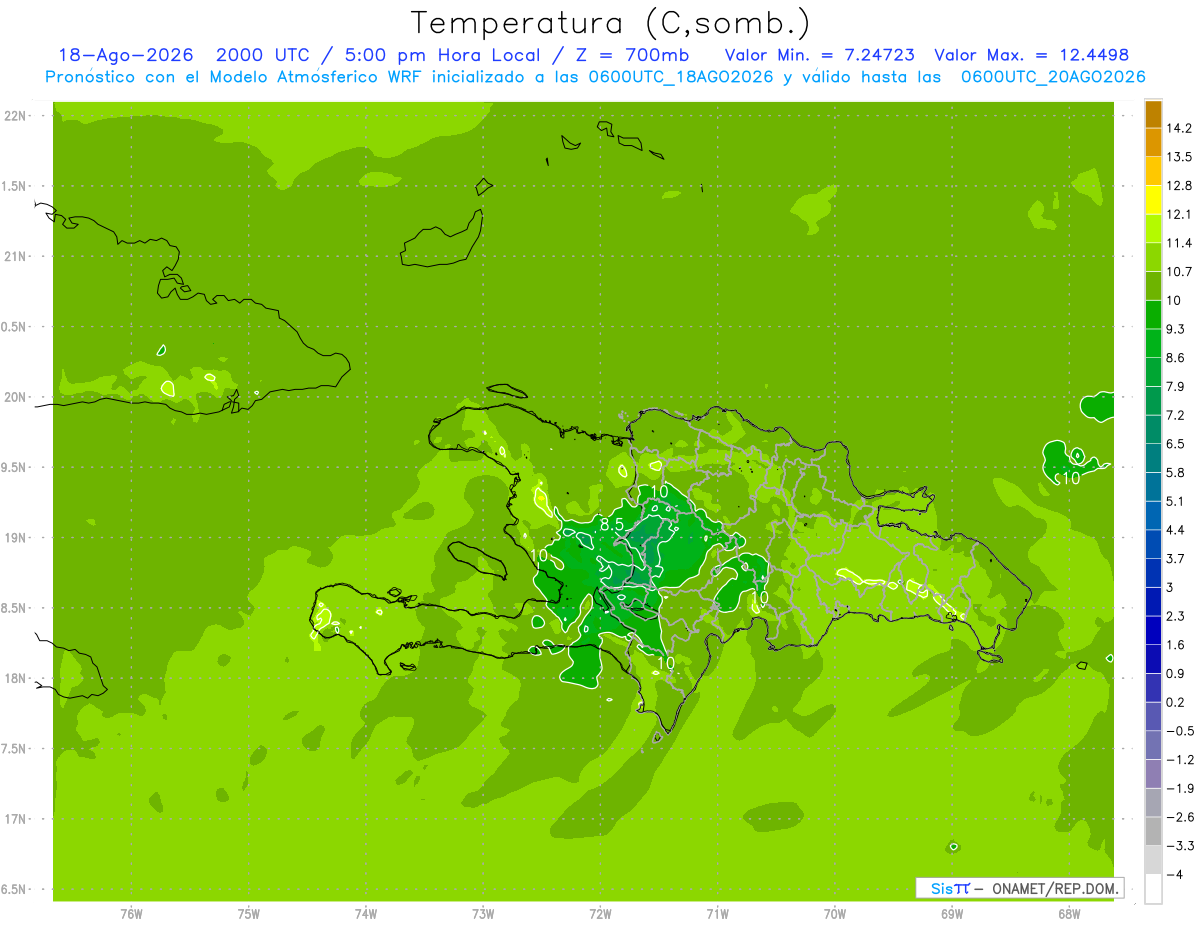This screenshot has width=1200, height=927.
Task: Click the "7.2" colorbar label
Action: [x=1175, y=415]
